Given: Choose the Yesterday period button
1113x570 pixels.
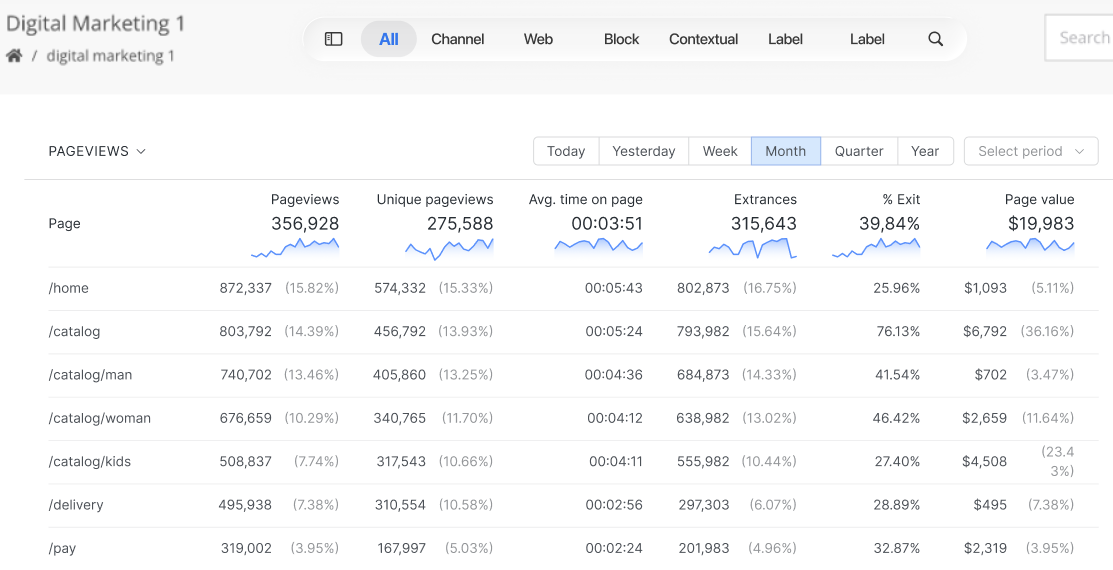Looking at the screenshot, I should coord(643,151).
